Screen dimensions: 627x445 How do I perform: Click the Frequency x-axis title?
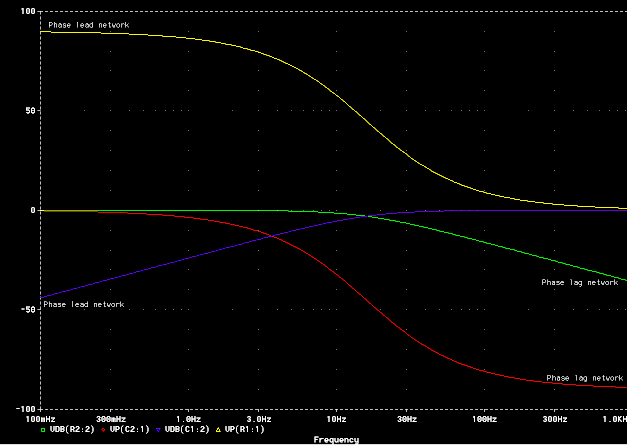point(335,439)
